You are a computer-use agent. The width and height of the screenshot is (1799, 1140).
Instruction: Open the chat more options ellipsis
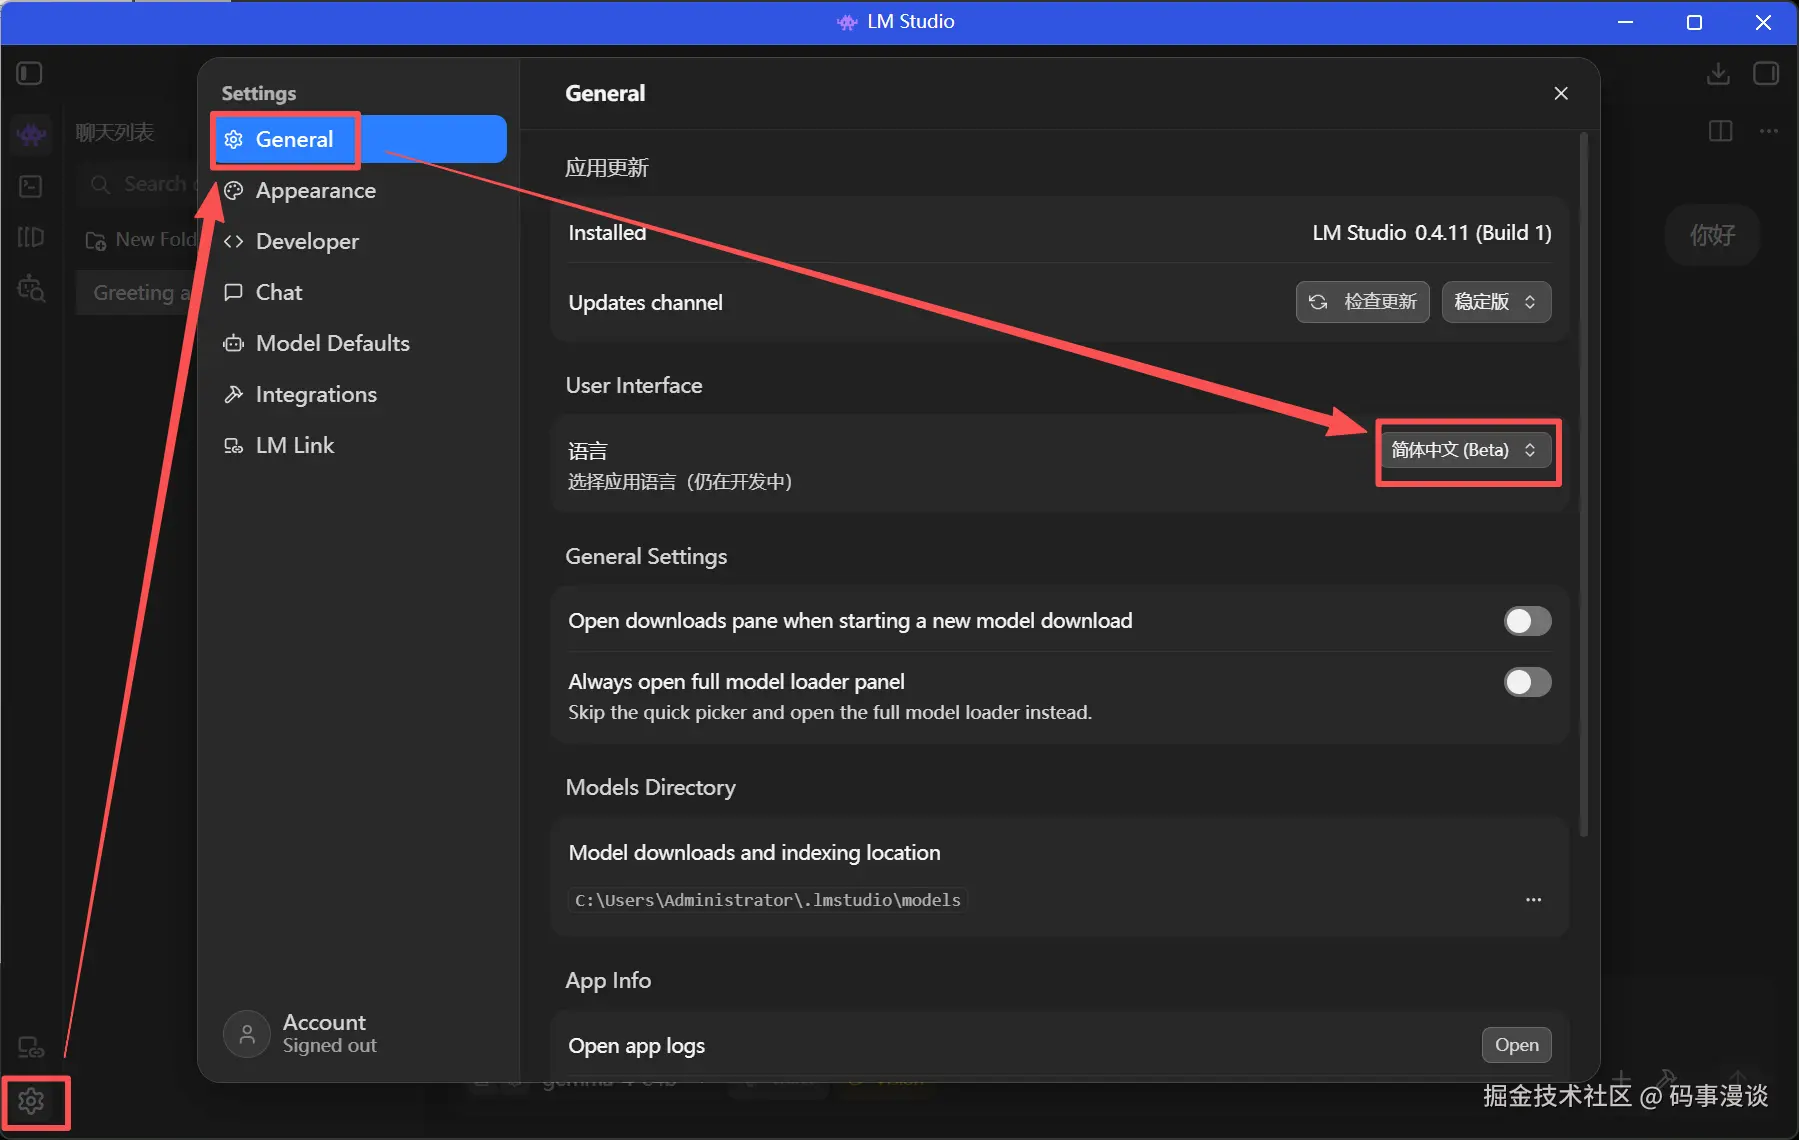(x=1769, y=131)
